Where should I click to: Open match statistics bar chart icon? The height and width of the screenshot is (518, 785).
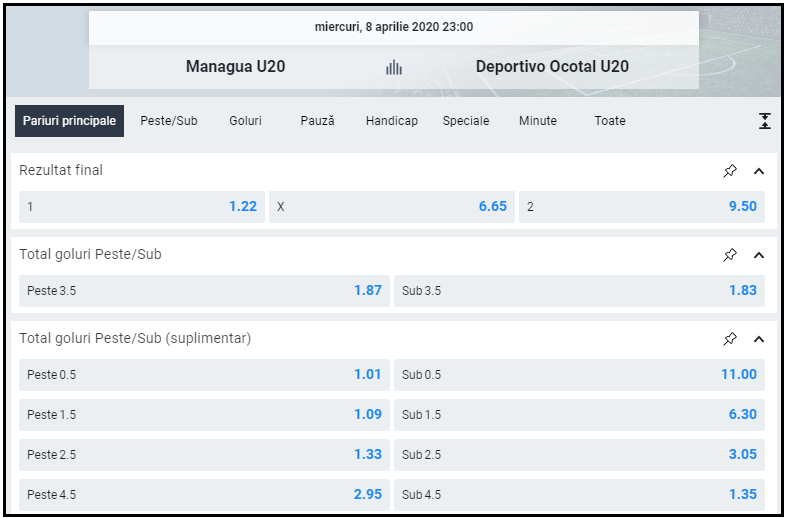pos(394,67)
